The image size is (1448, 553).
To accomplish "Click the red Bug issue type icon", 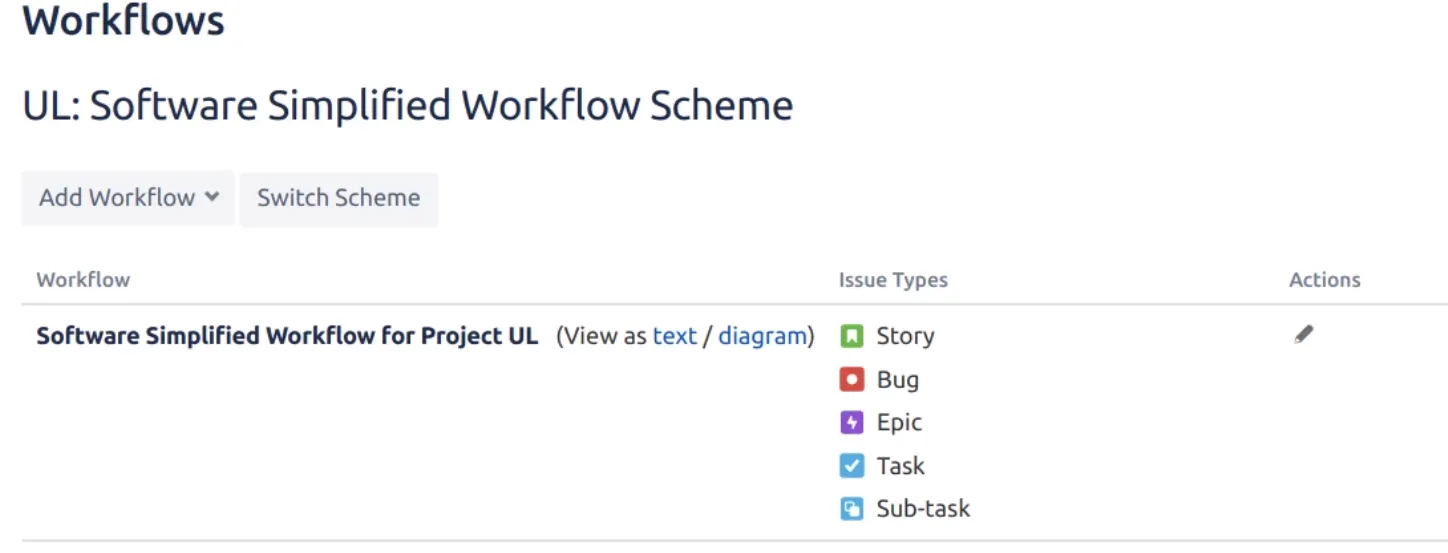I will [851, 380].
